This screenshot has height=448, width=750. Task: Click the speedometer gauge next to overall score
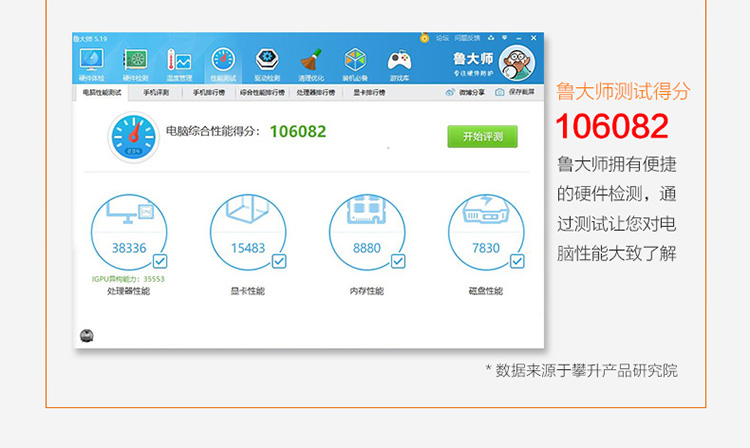[133, 137]
